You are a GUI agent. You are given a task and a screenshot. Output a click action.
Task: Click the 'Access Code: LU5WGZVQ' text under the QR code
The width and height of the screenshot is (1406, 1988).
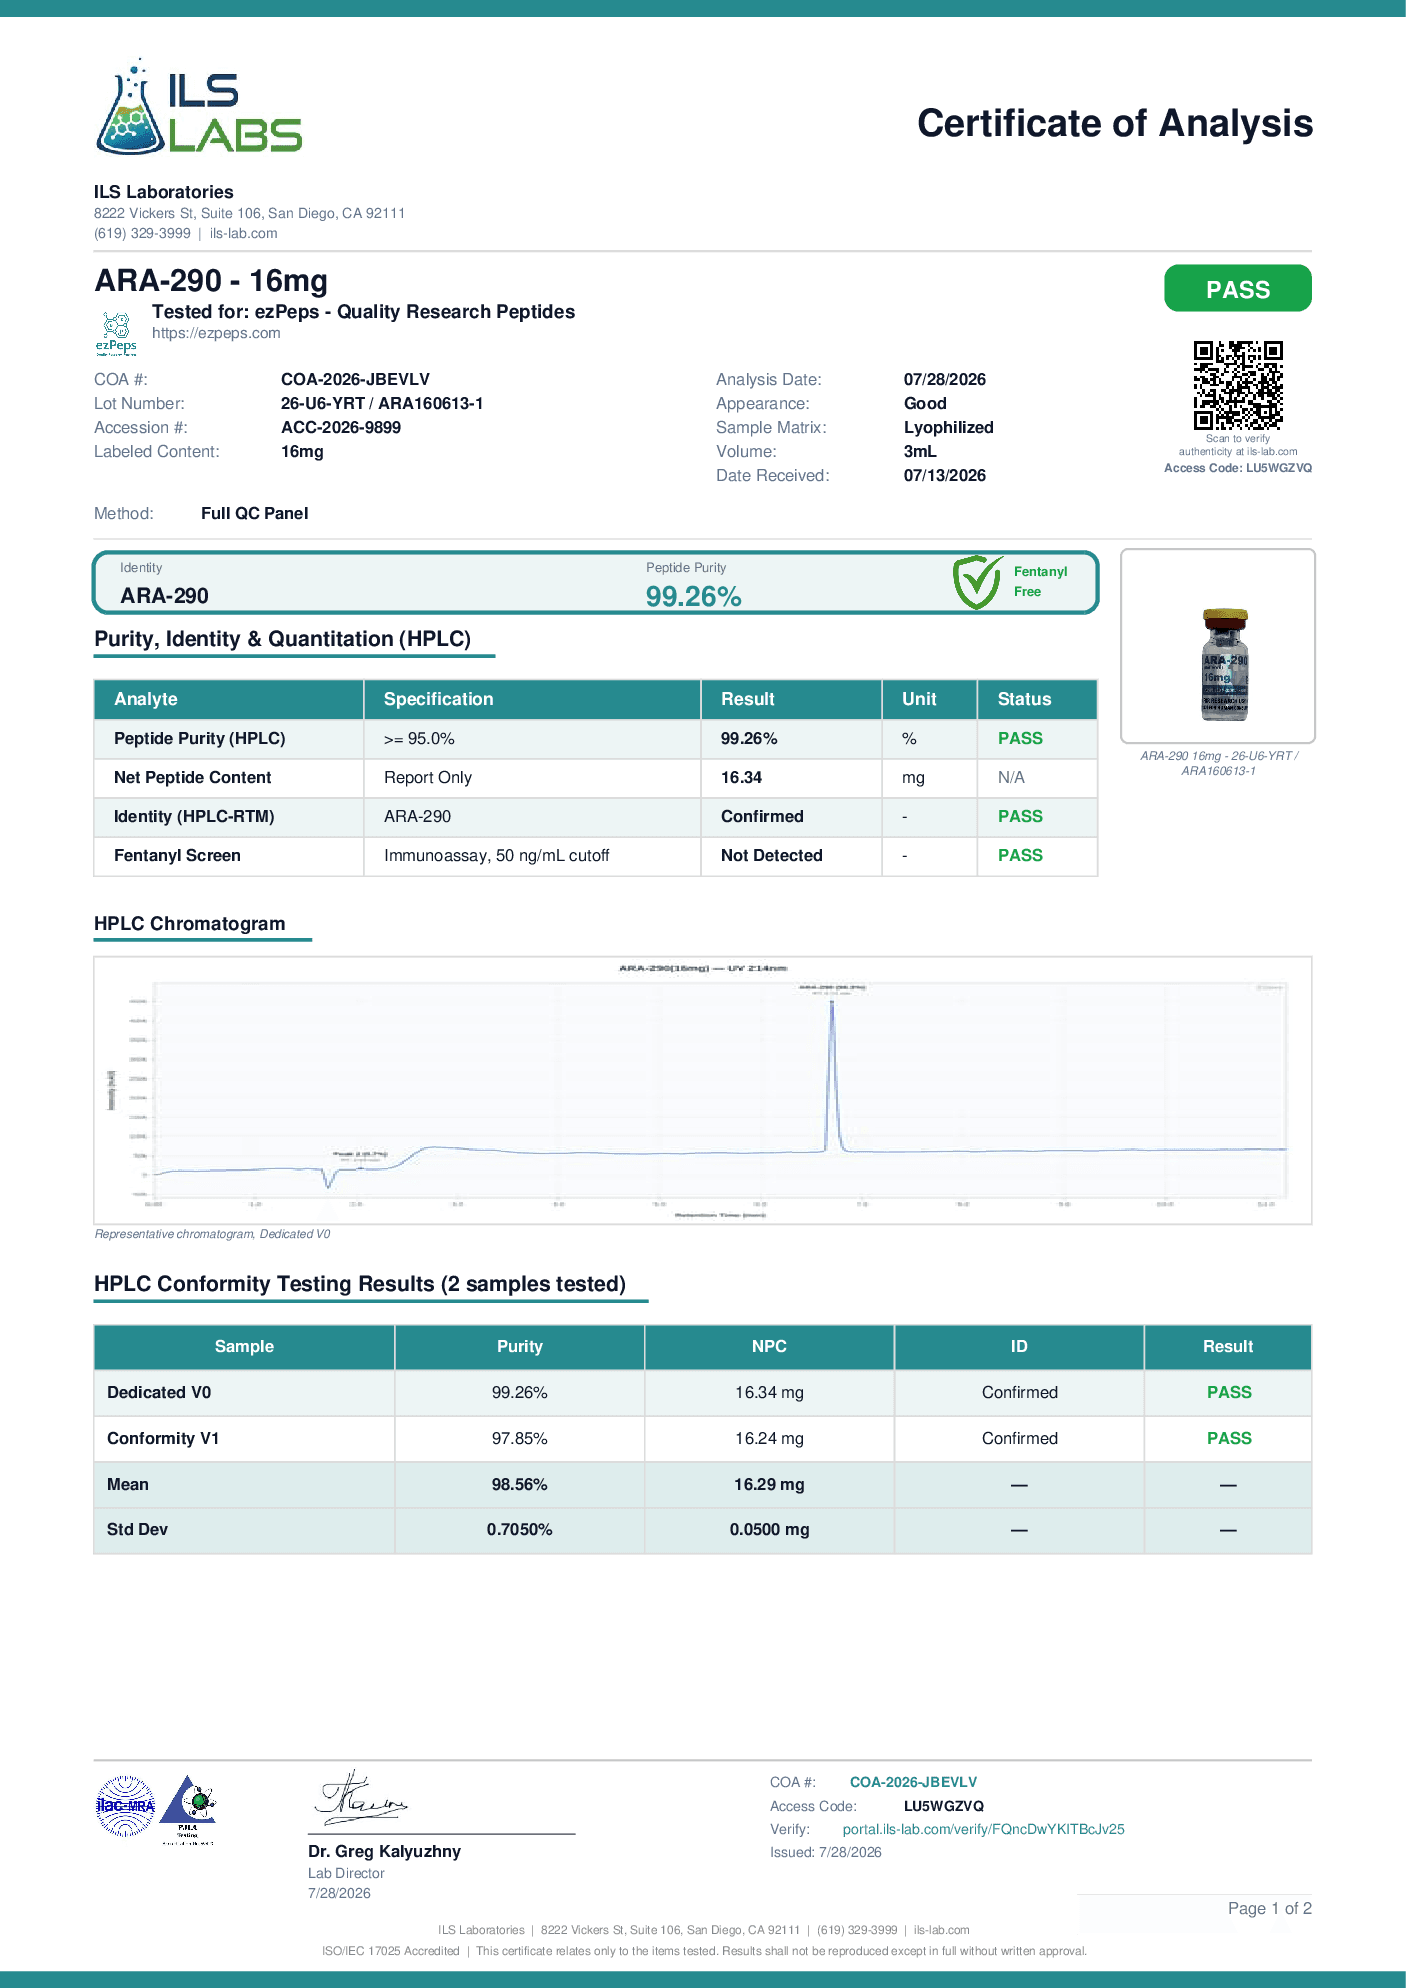coord(1238,468)
